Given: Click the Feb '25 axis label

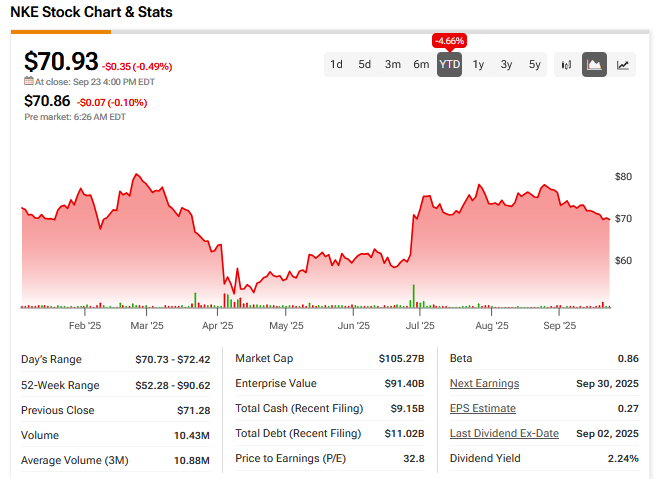Looking at the screenshot, I should point(85,326).
